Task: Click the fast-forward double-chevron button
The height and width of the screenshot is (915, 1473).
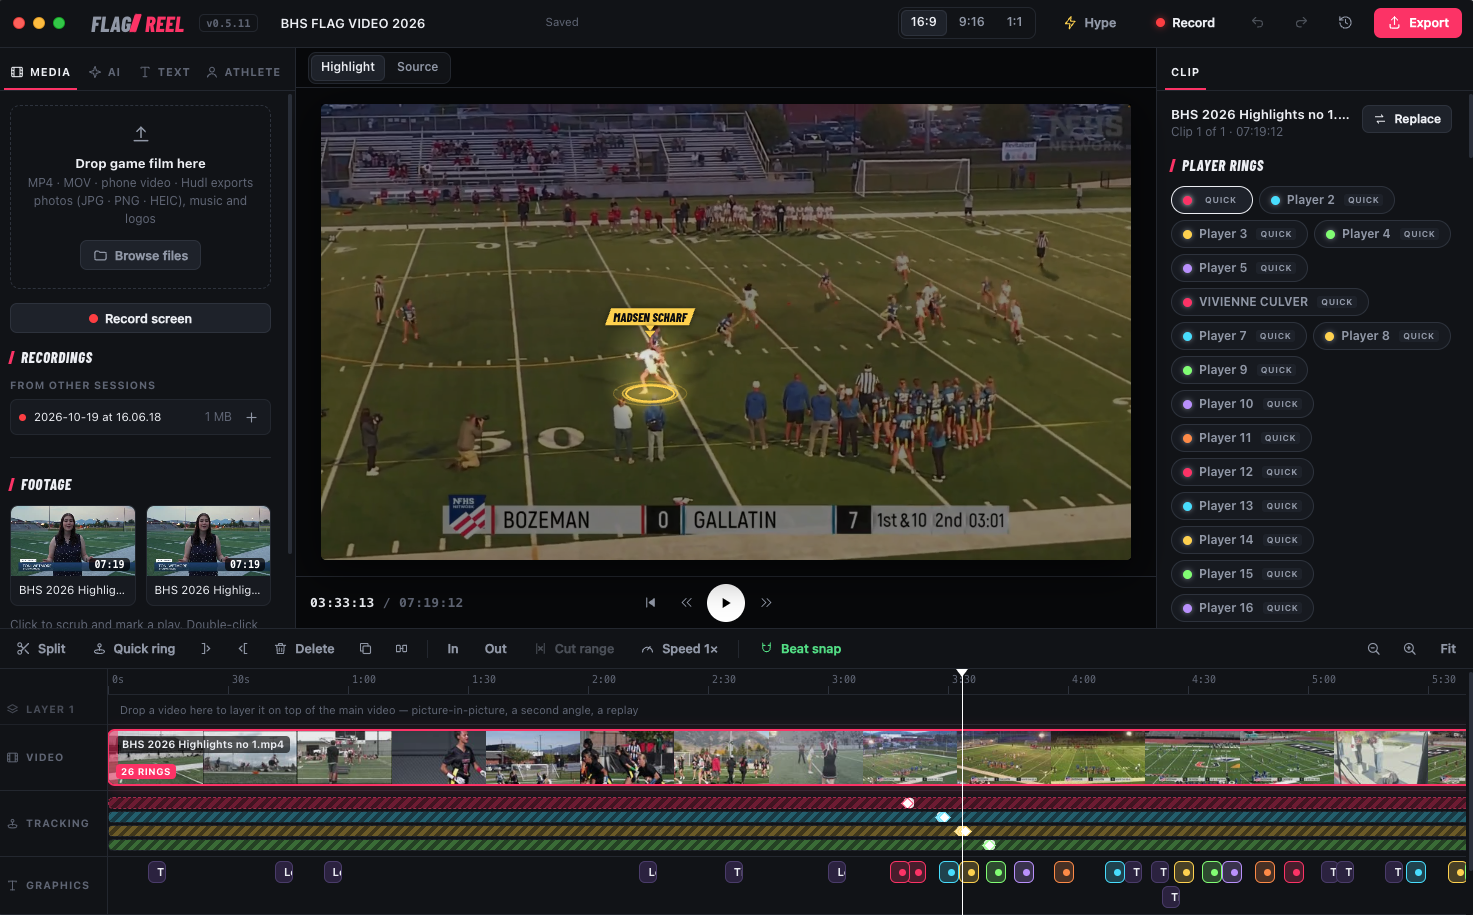Action: 766,603
